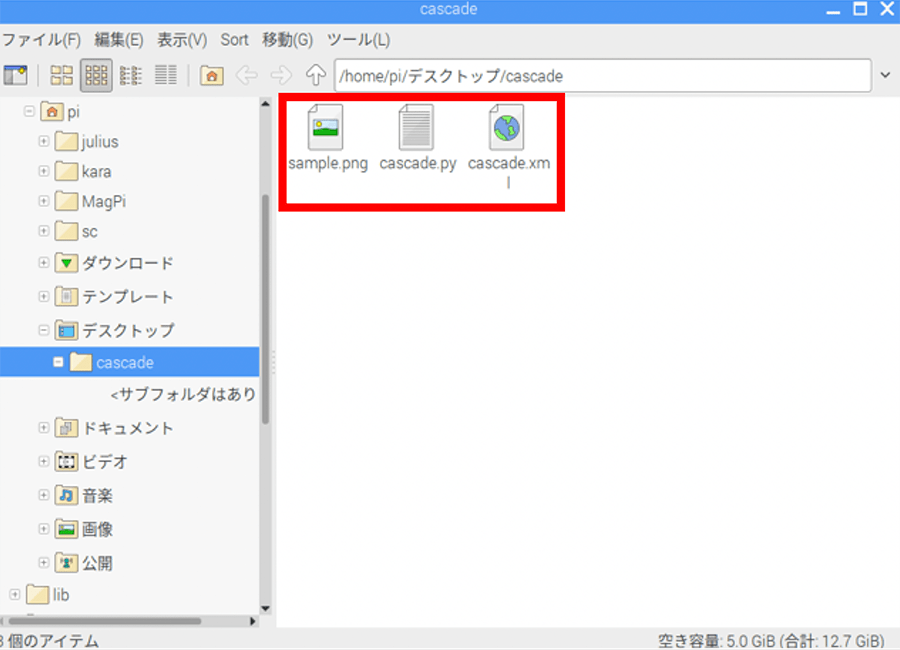Open the Sort menu
Image resolution: width=900 pixels, height=650 pixels.
(234, 40)
